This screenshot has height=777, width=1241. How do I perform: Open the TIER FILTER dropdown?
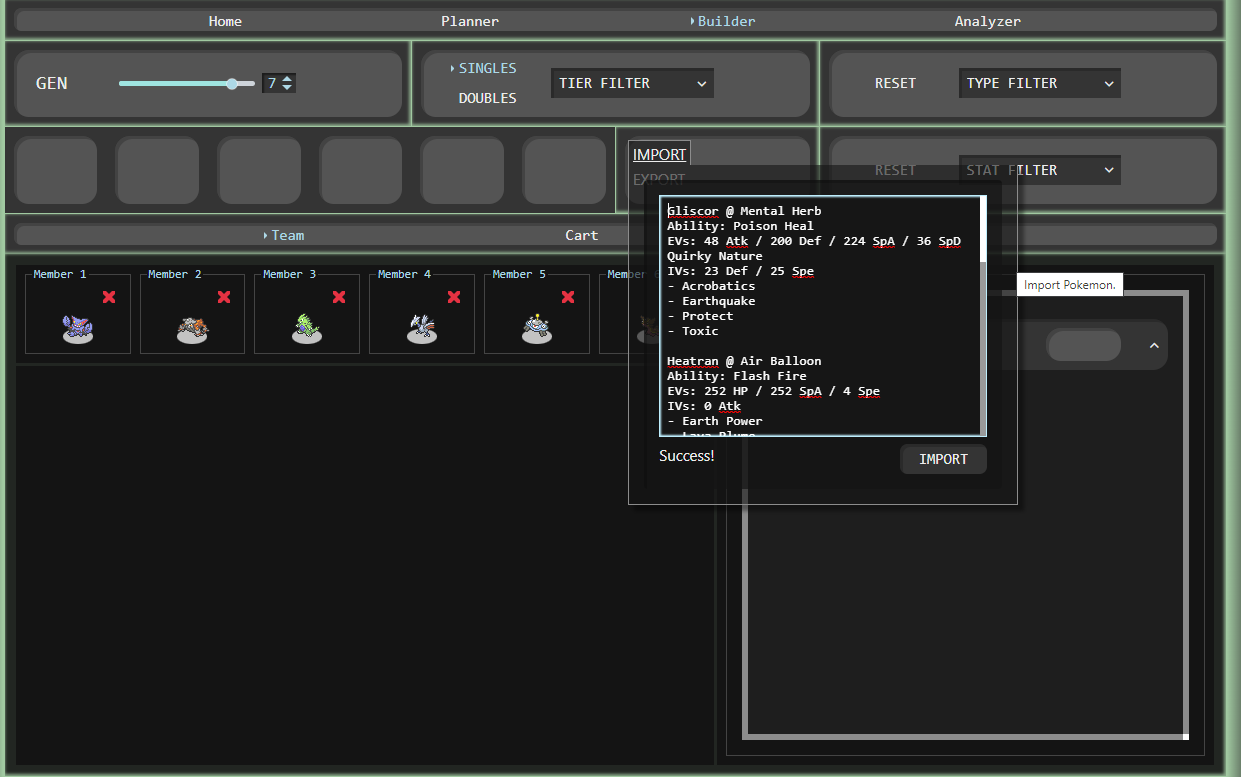pyautogui.click(x=632, y=83)
